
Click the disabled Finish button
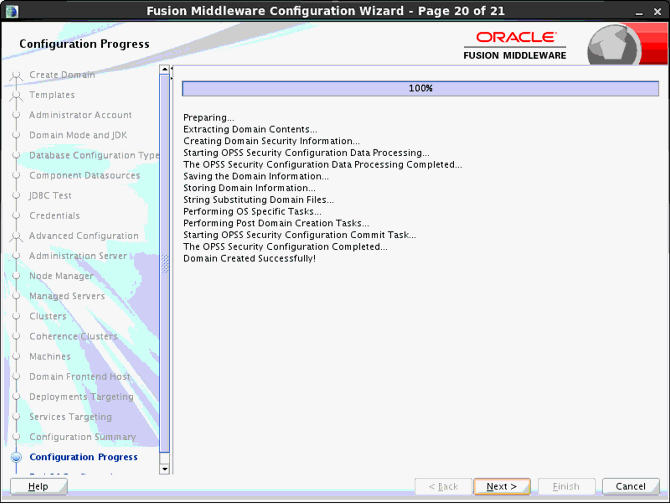(566, 486)
